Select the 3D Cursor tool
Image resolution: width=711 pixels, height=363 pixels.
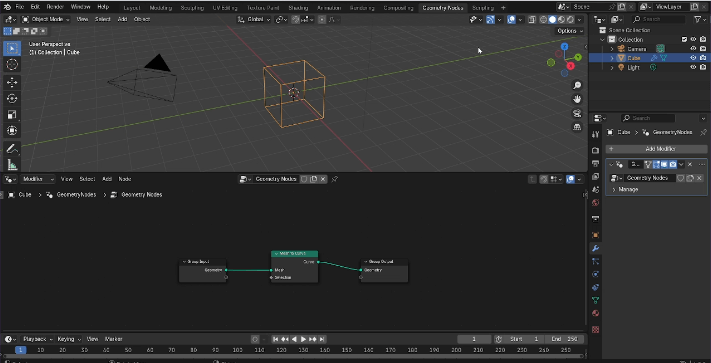point(12,64)
